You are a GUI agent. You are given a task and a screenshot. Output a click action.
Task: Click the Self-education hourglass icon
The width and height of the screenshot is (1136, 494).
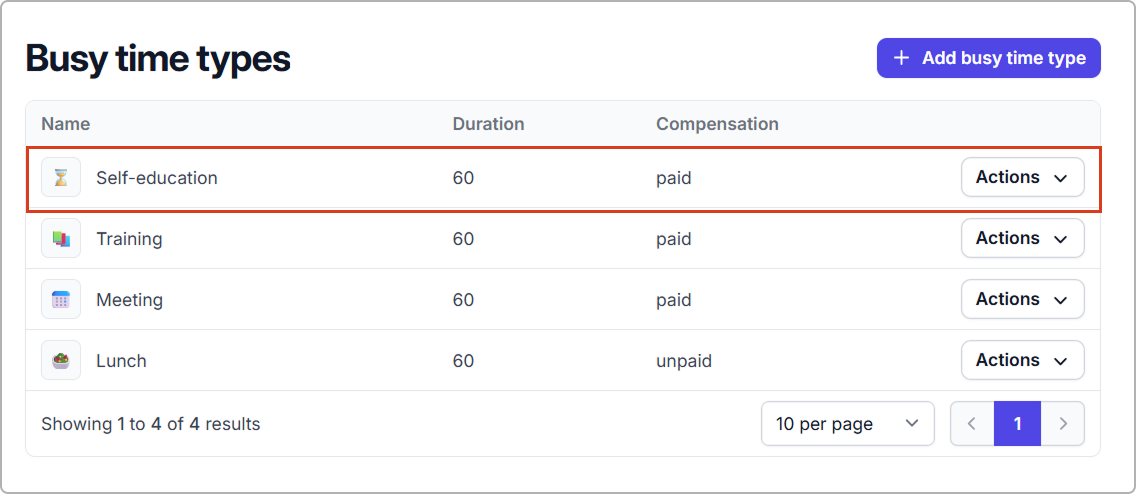coord(61,178)
